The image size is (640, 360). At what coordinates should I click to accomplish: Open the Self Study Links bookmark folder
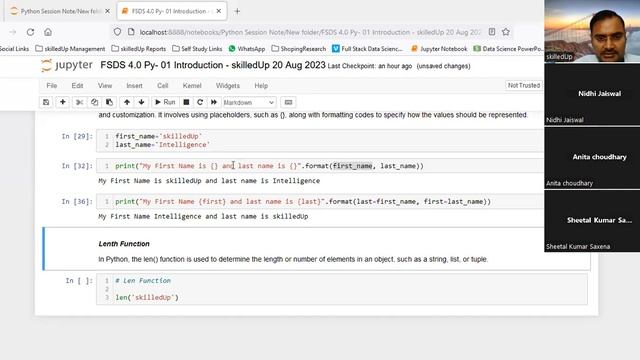197,49
